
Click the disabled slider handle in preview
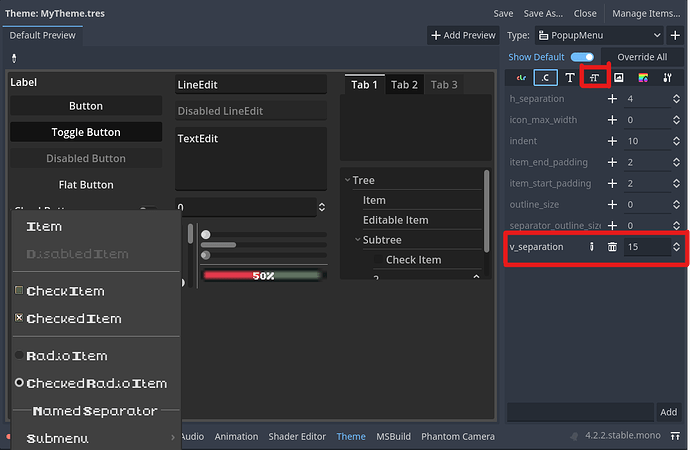coord(206,255)
